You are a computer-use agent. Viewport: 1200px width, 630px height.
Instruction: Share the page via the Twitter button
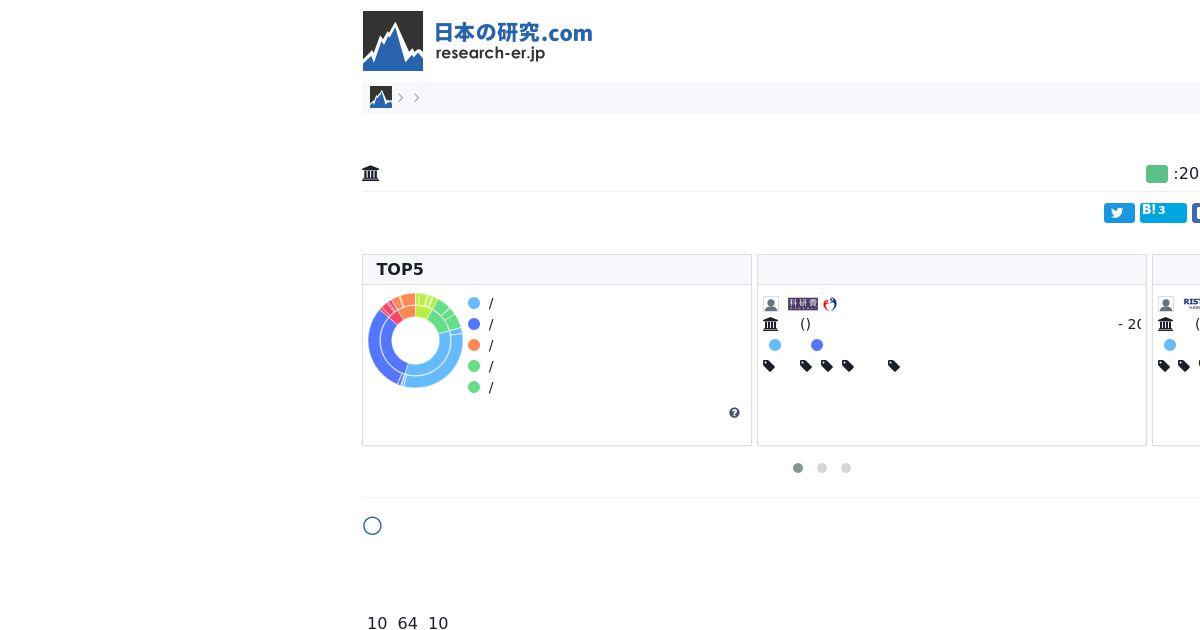pyautogui.click(x=1119, y=213)
